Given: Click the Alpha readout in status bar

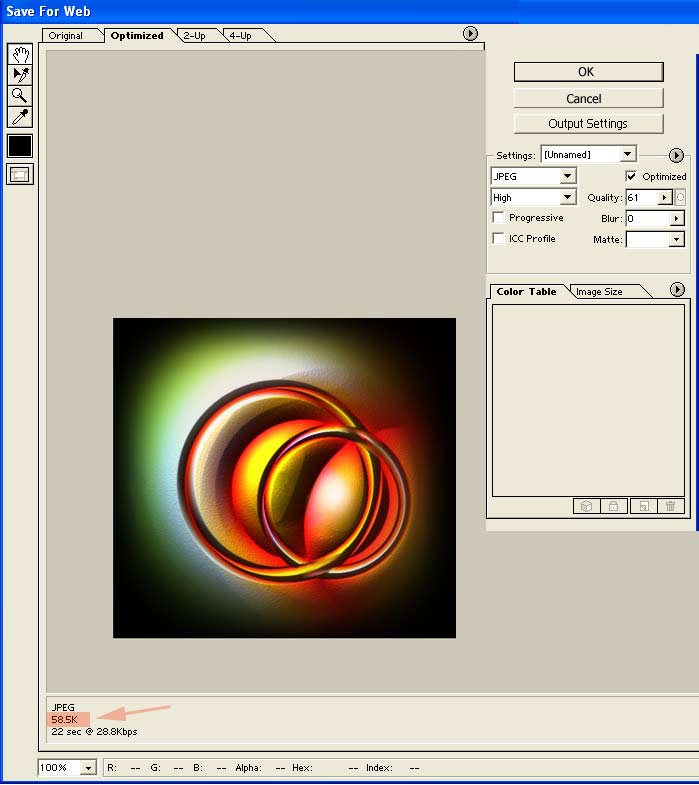Looking at the screenshot, I should tap(260, 767).
